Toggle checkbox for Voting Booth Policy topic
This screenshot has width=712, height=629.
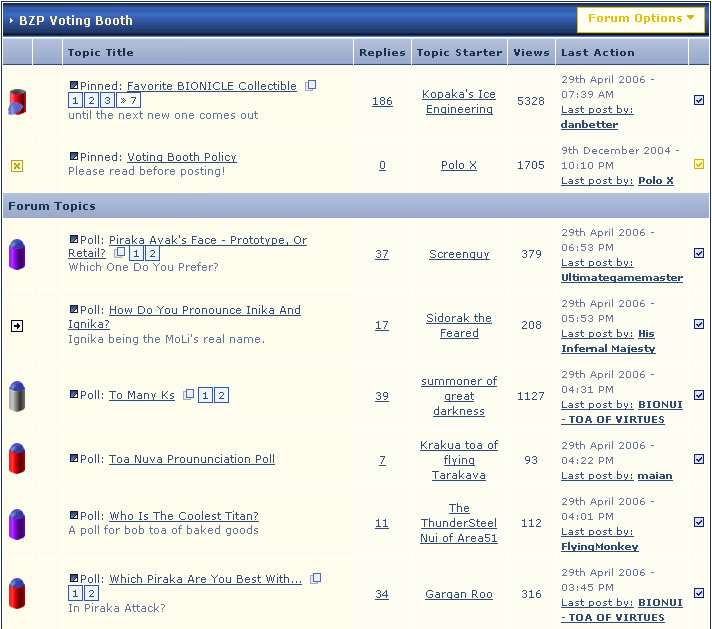pos(699,164)
